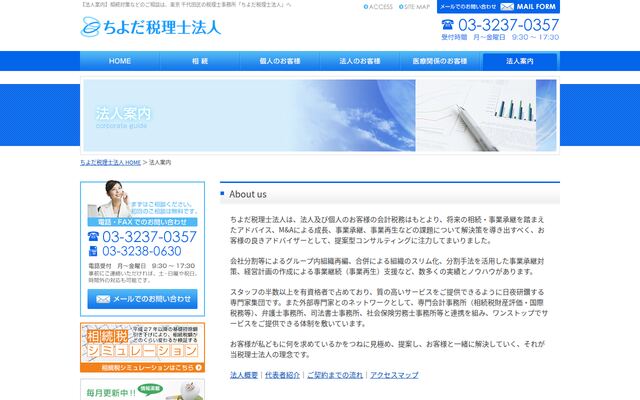Follow the ちよだ税理士法人 HOME breadcrumb link
640x400 pixels.
(110, 162)
